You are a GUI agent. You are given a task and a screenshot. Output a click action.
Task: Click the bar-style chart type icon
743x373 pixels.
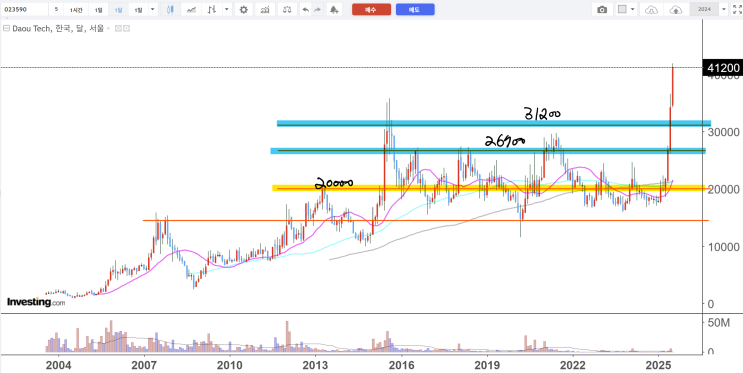click(x=213, y=9)
